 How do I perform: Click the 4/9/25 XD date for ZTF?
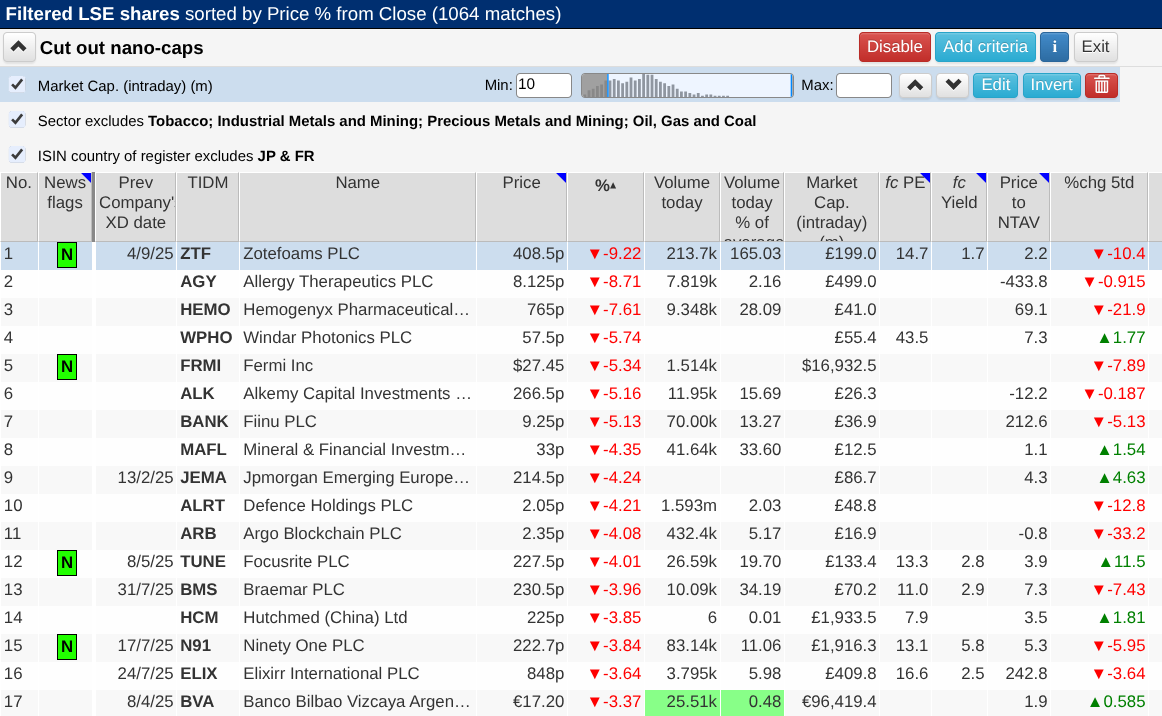(x=150, y=253)
